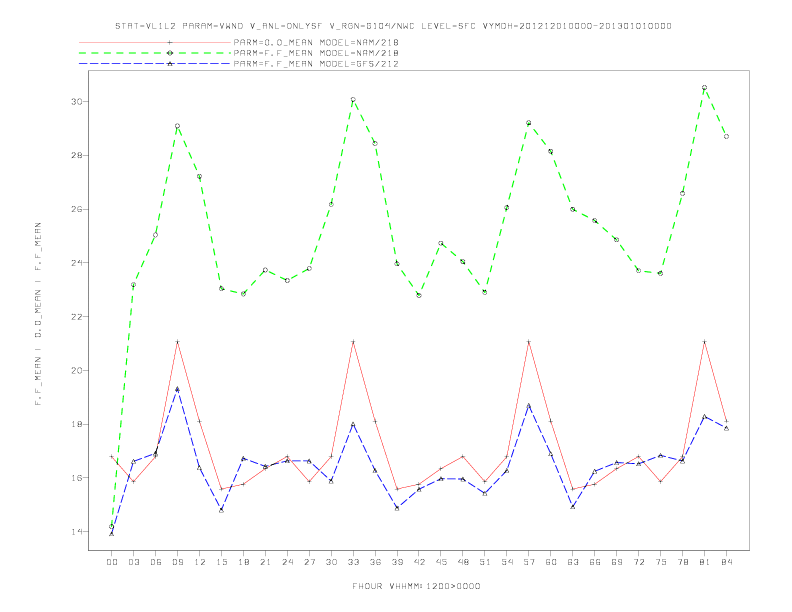Click x-axis forecast hour label 69
Image resolution: width=792 pixels, height=612 pixels.
click(x=617, y=562)
